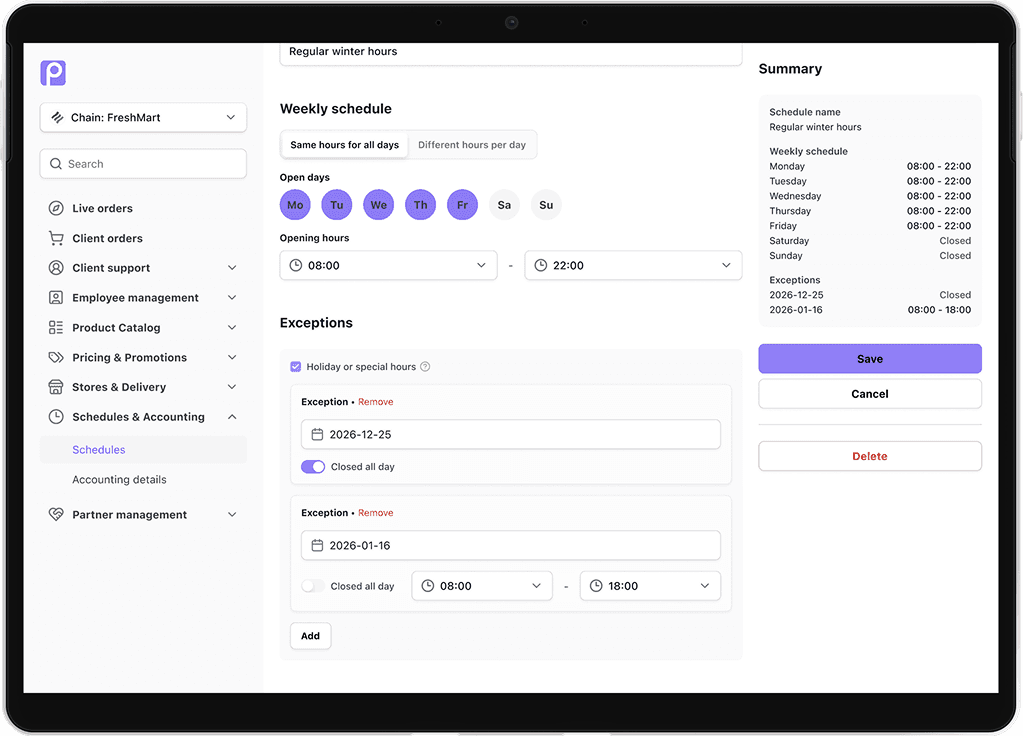Click the Client support person icon
The image size is (1023, 736).
(x=56, y=268)
